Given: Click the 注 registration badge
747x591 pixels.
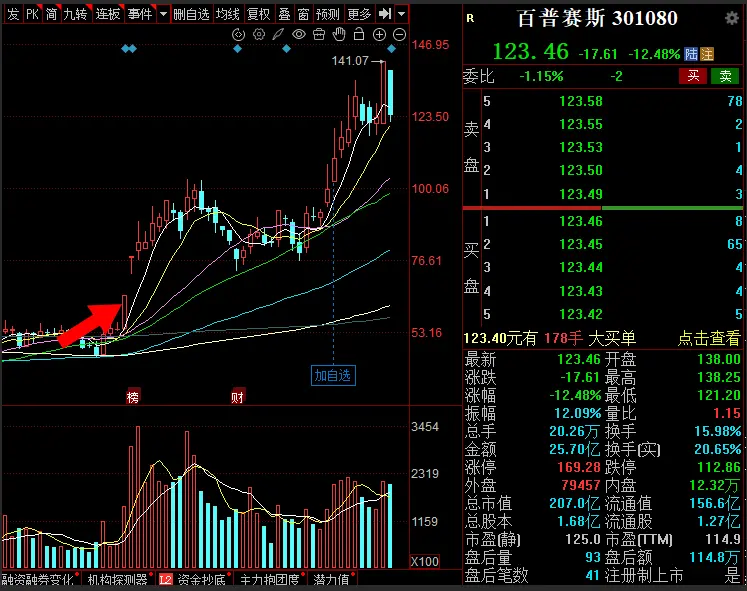Looking at the screenshot, I should [x=707, y=54].
